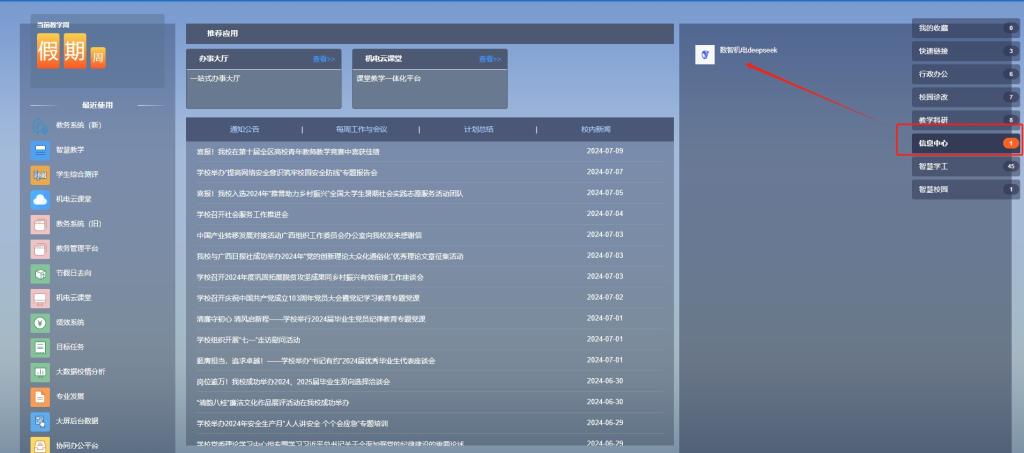The image size is (1024, 453).
Task: Switch to the 校内新闻 tab
Action: coord(595,129)
